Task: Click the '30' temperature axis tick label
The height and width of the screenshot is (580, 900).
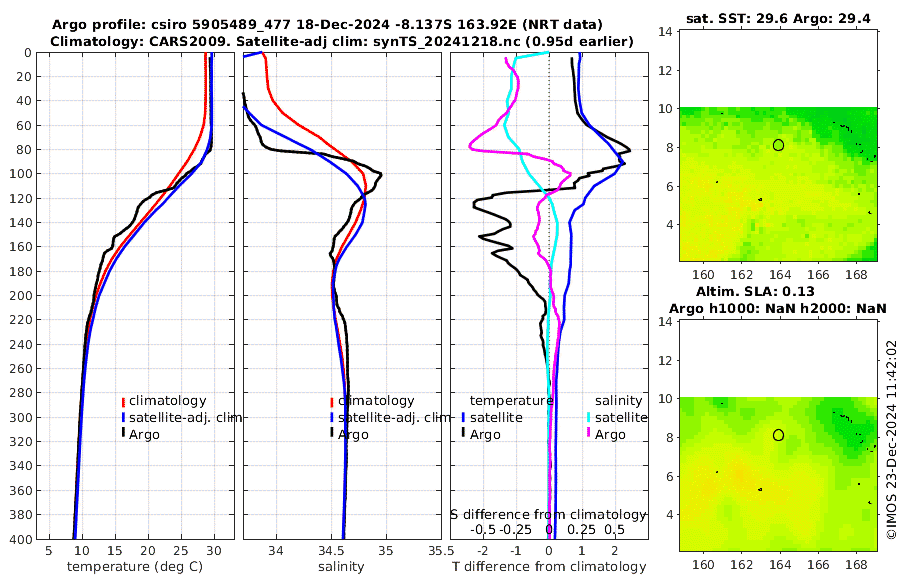Action: click(x=214, y=550)
